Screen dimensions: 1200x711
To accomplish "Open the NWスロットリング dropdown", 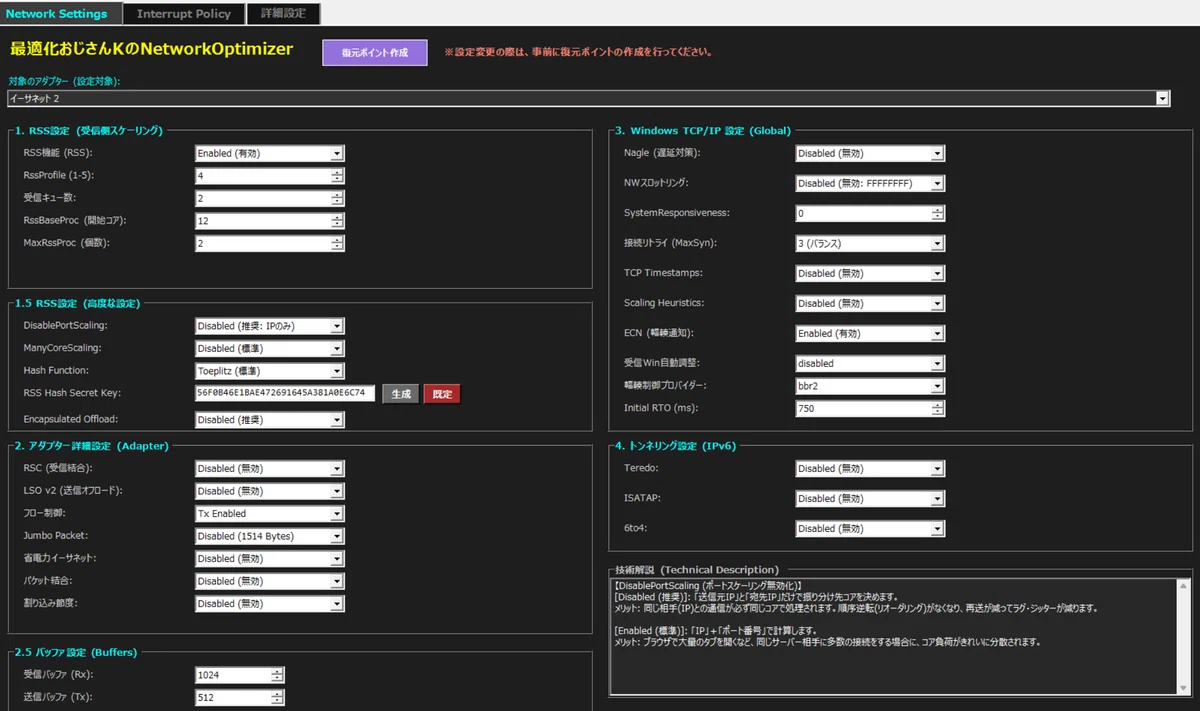I will click(x=870, y=183).
